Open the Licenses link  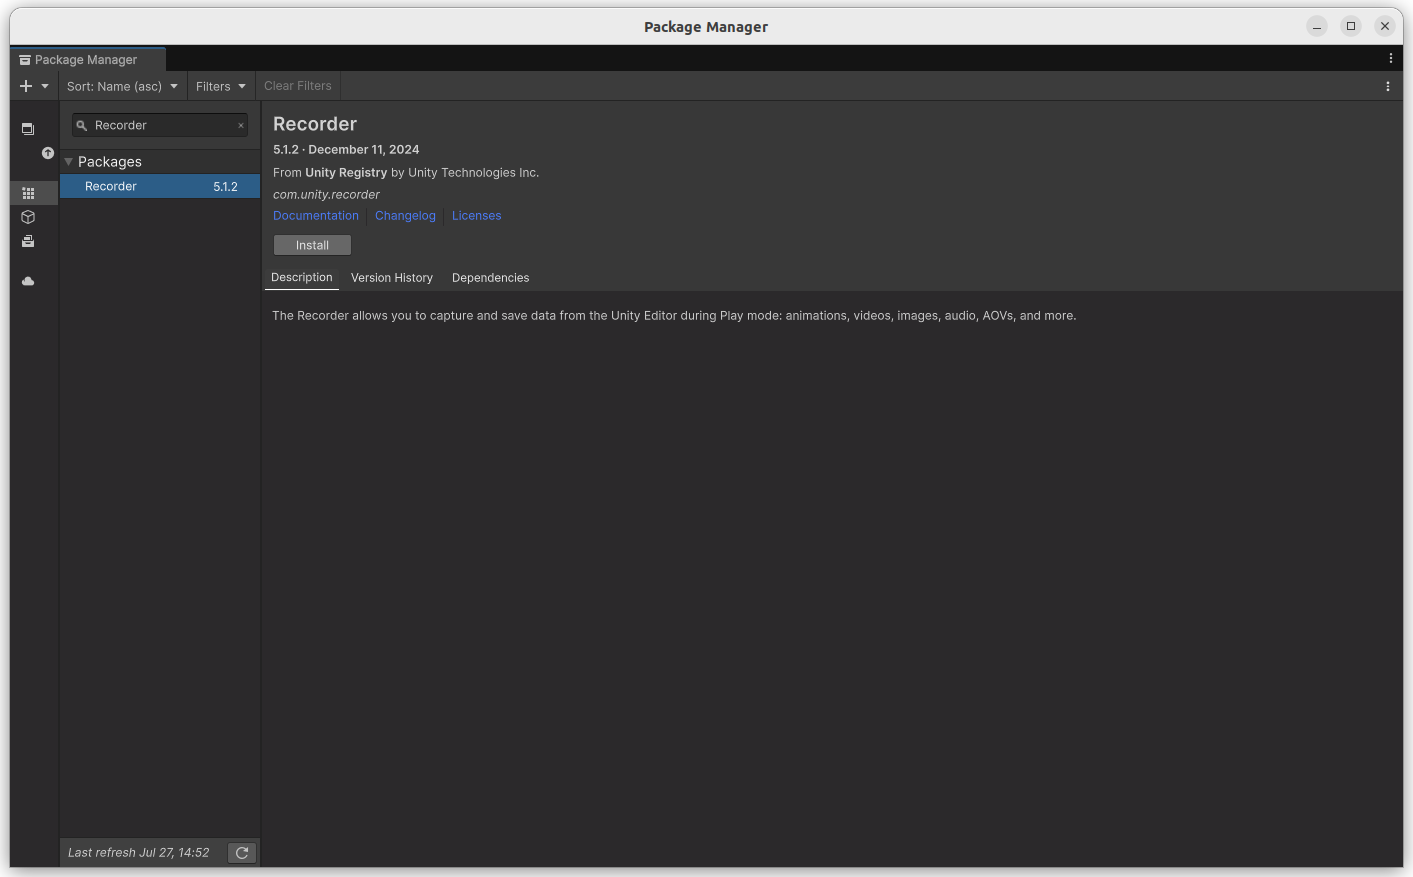477,216
